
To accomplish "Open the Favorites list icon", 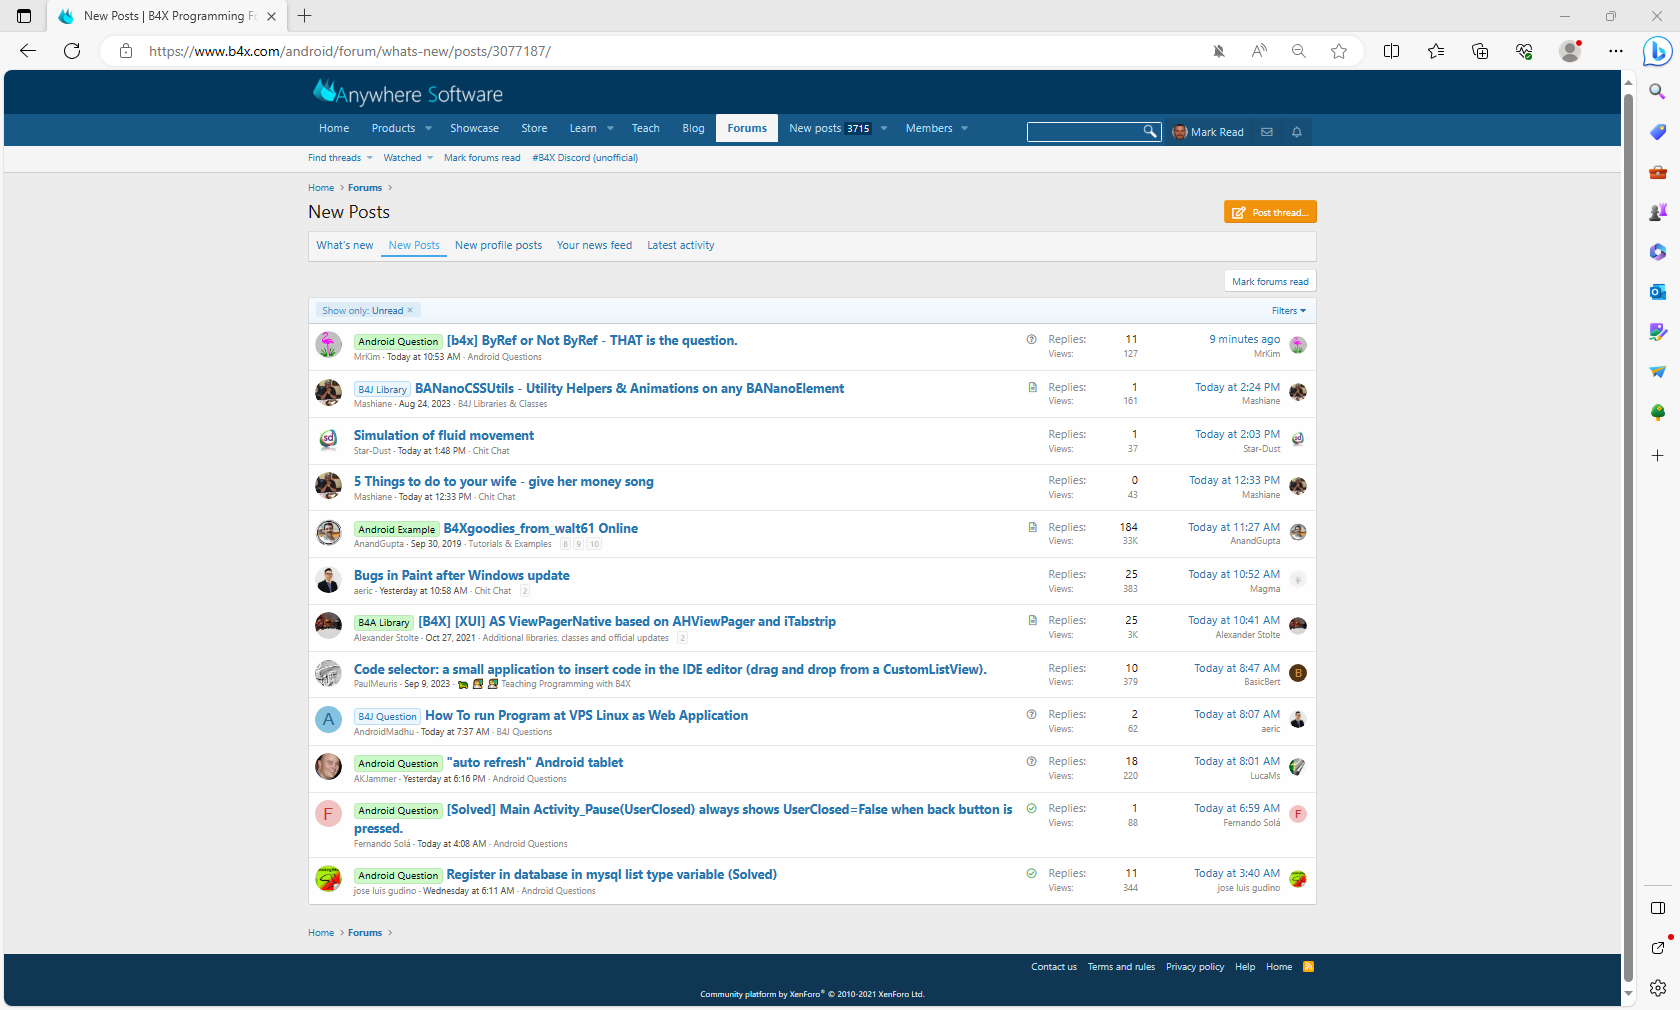I will pos(1436,51).
